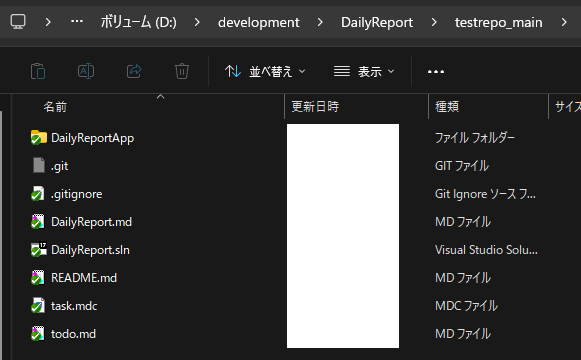Click MD ファイル type cell in todo.md row
The width and height of the screenshot is (581, 360).
coord(463,333)
